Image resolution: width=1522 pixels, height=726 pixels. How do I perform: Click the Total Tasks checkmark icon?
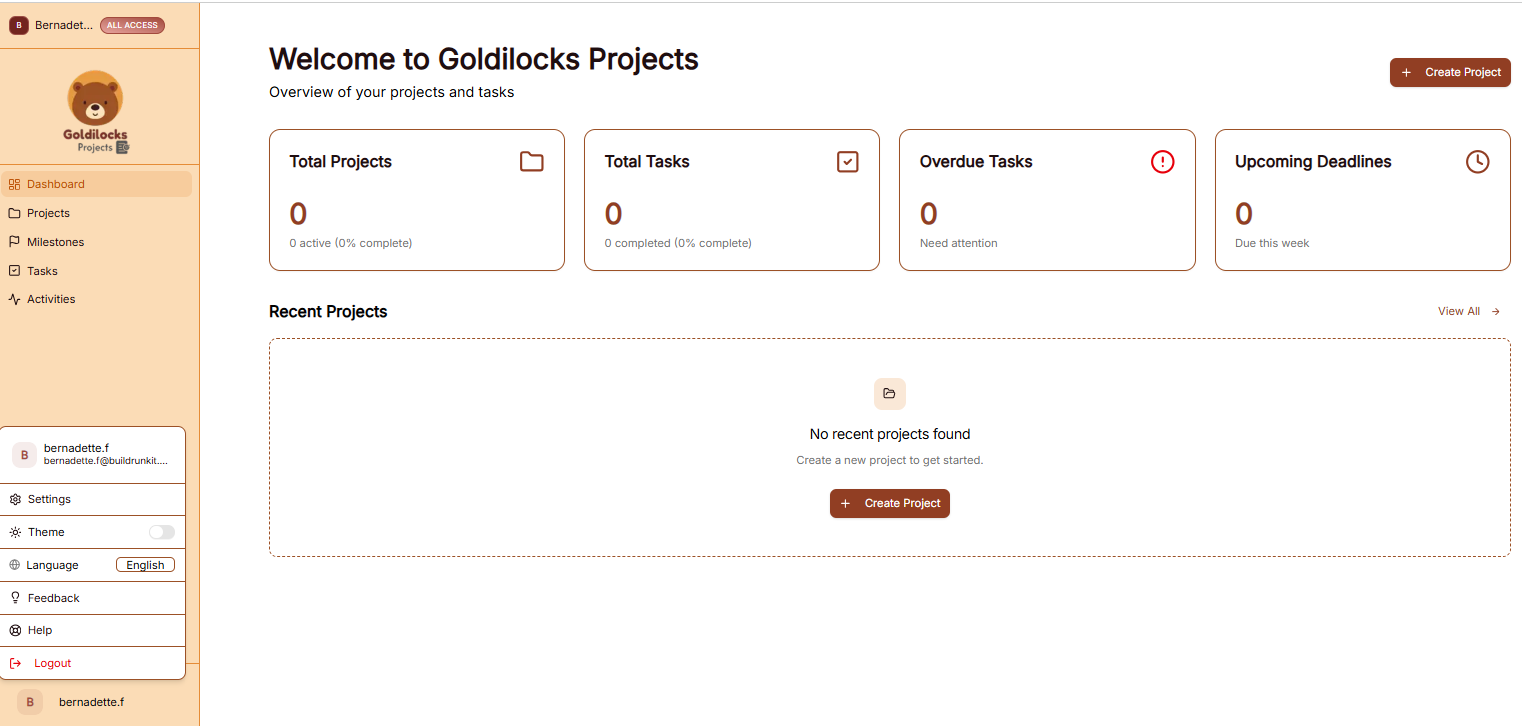click(x=848, y=161)
